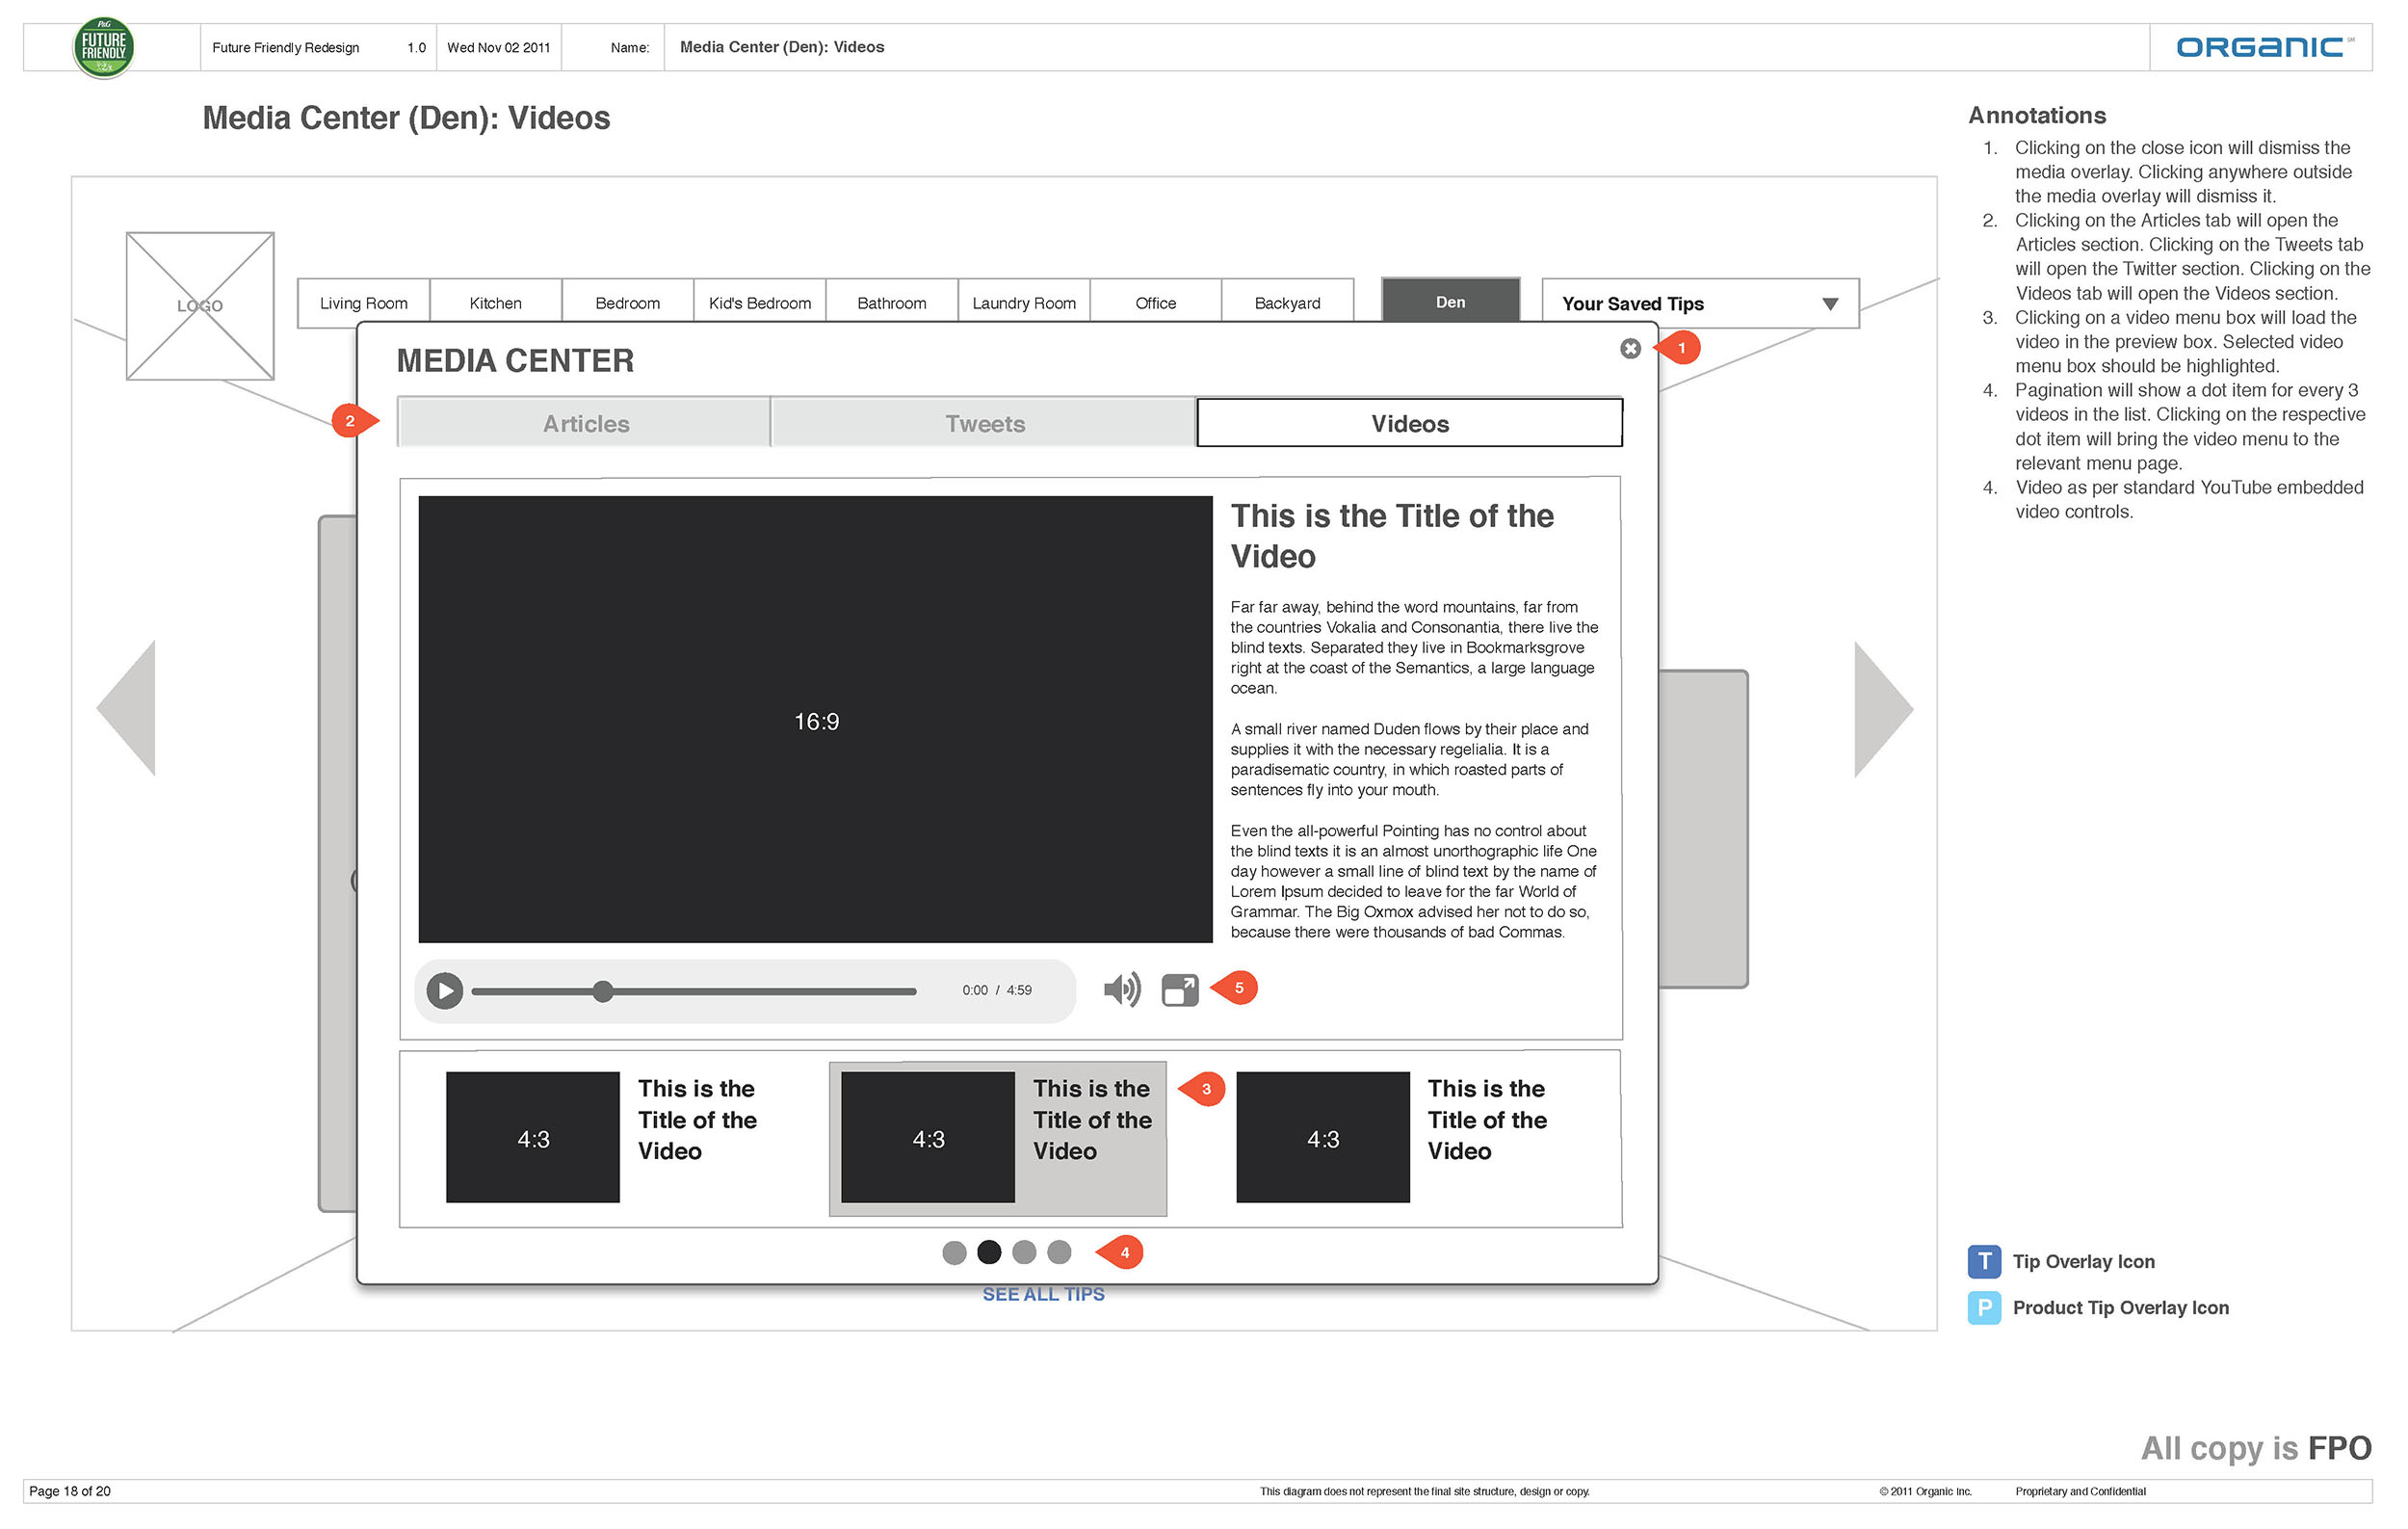Switch to the Tweets tab
Viewport: 2408px width, 1529px height.
[x=984, y=423]
